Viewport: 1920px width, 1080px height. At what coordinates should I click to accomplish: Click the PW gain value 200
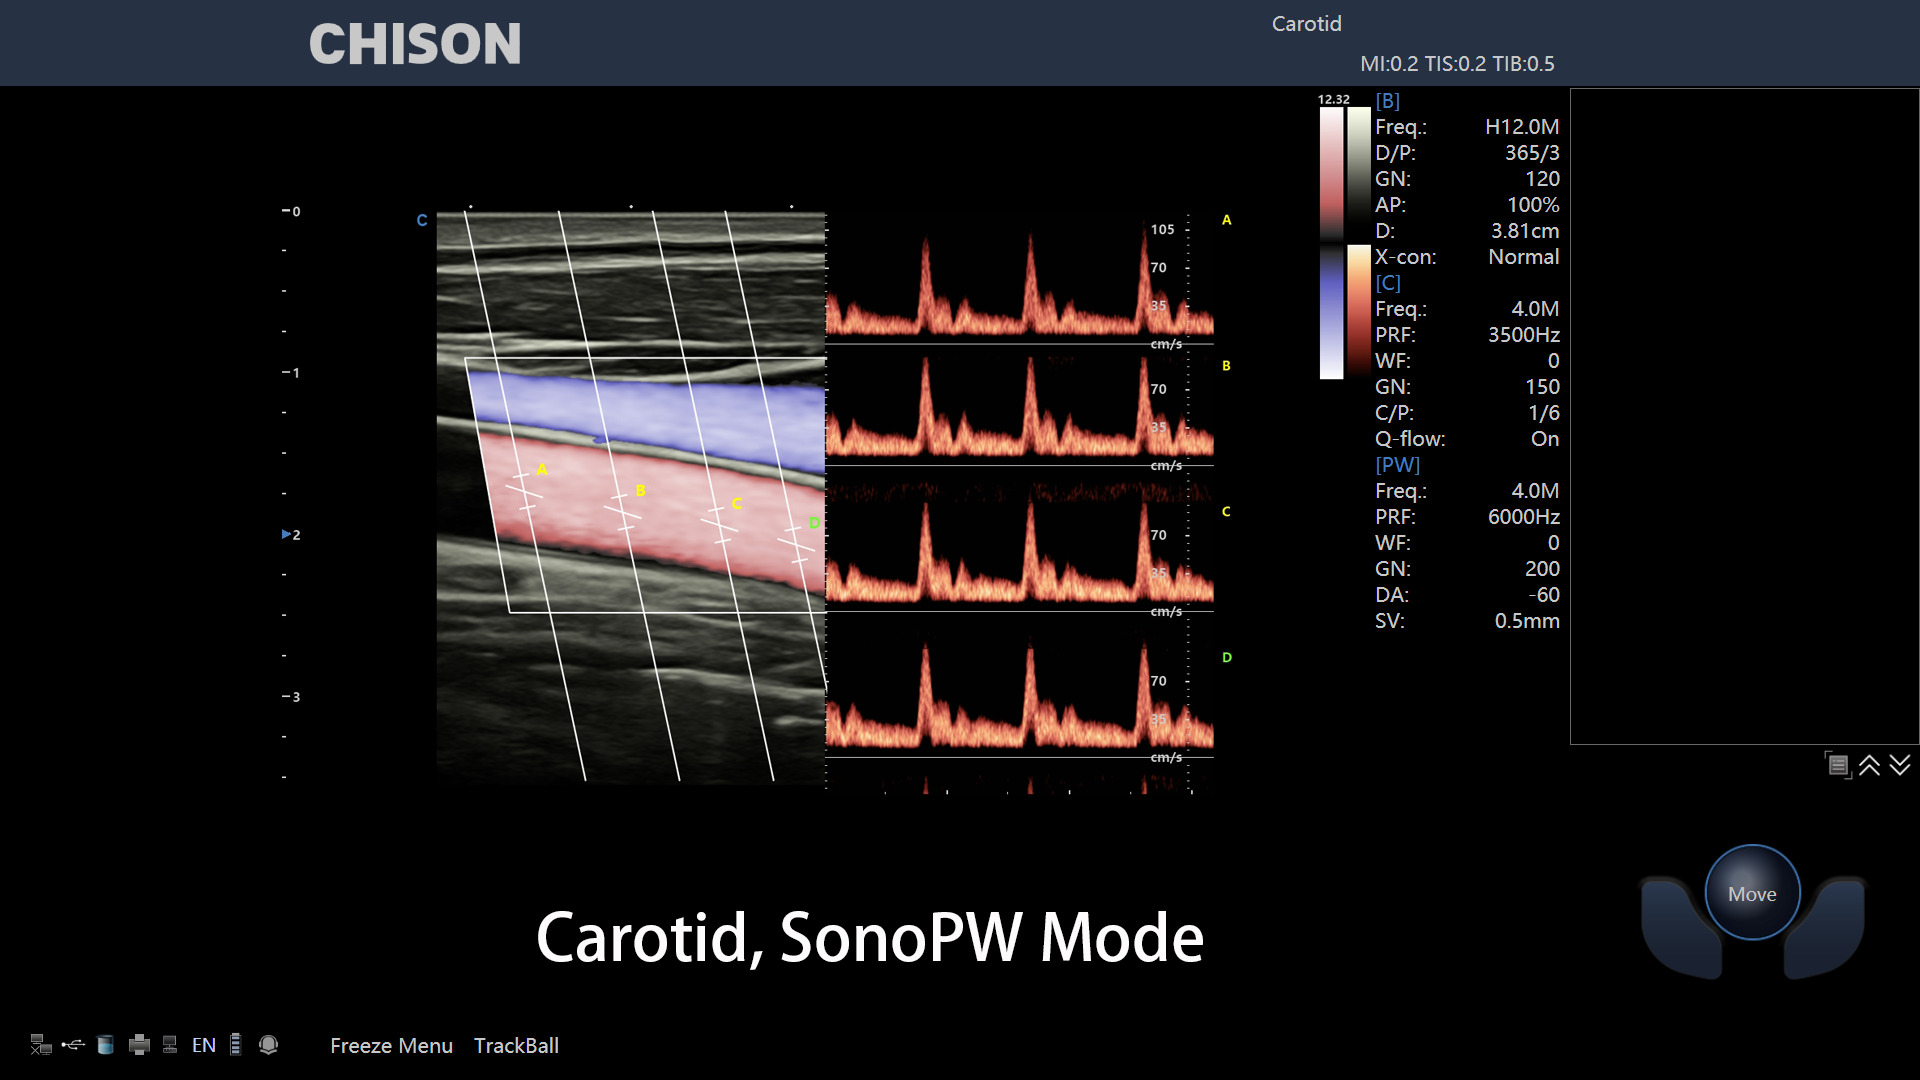point(1542,569)
